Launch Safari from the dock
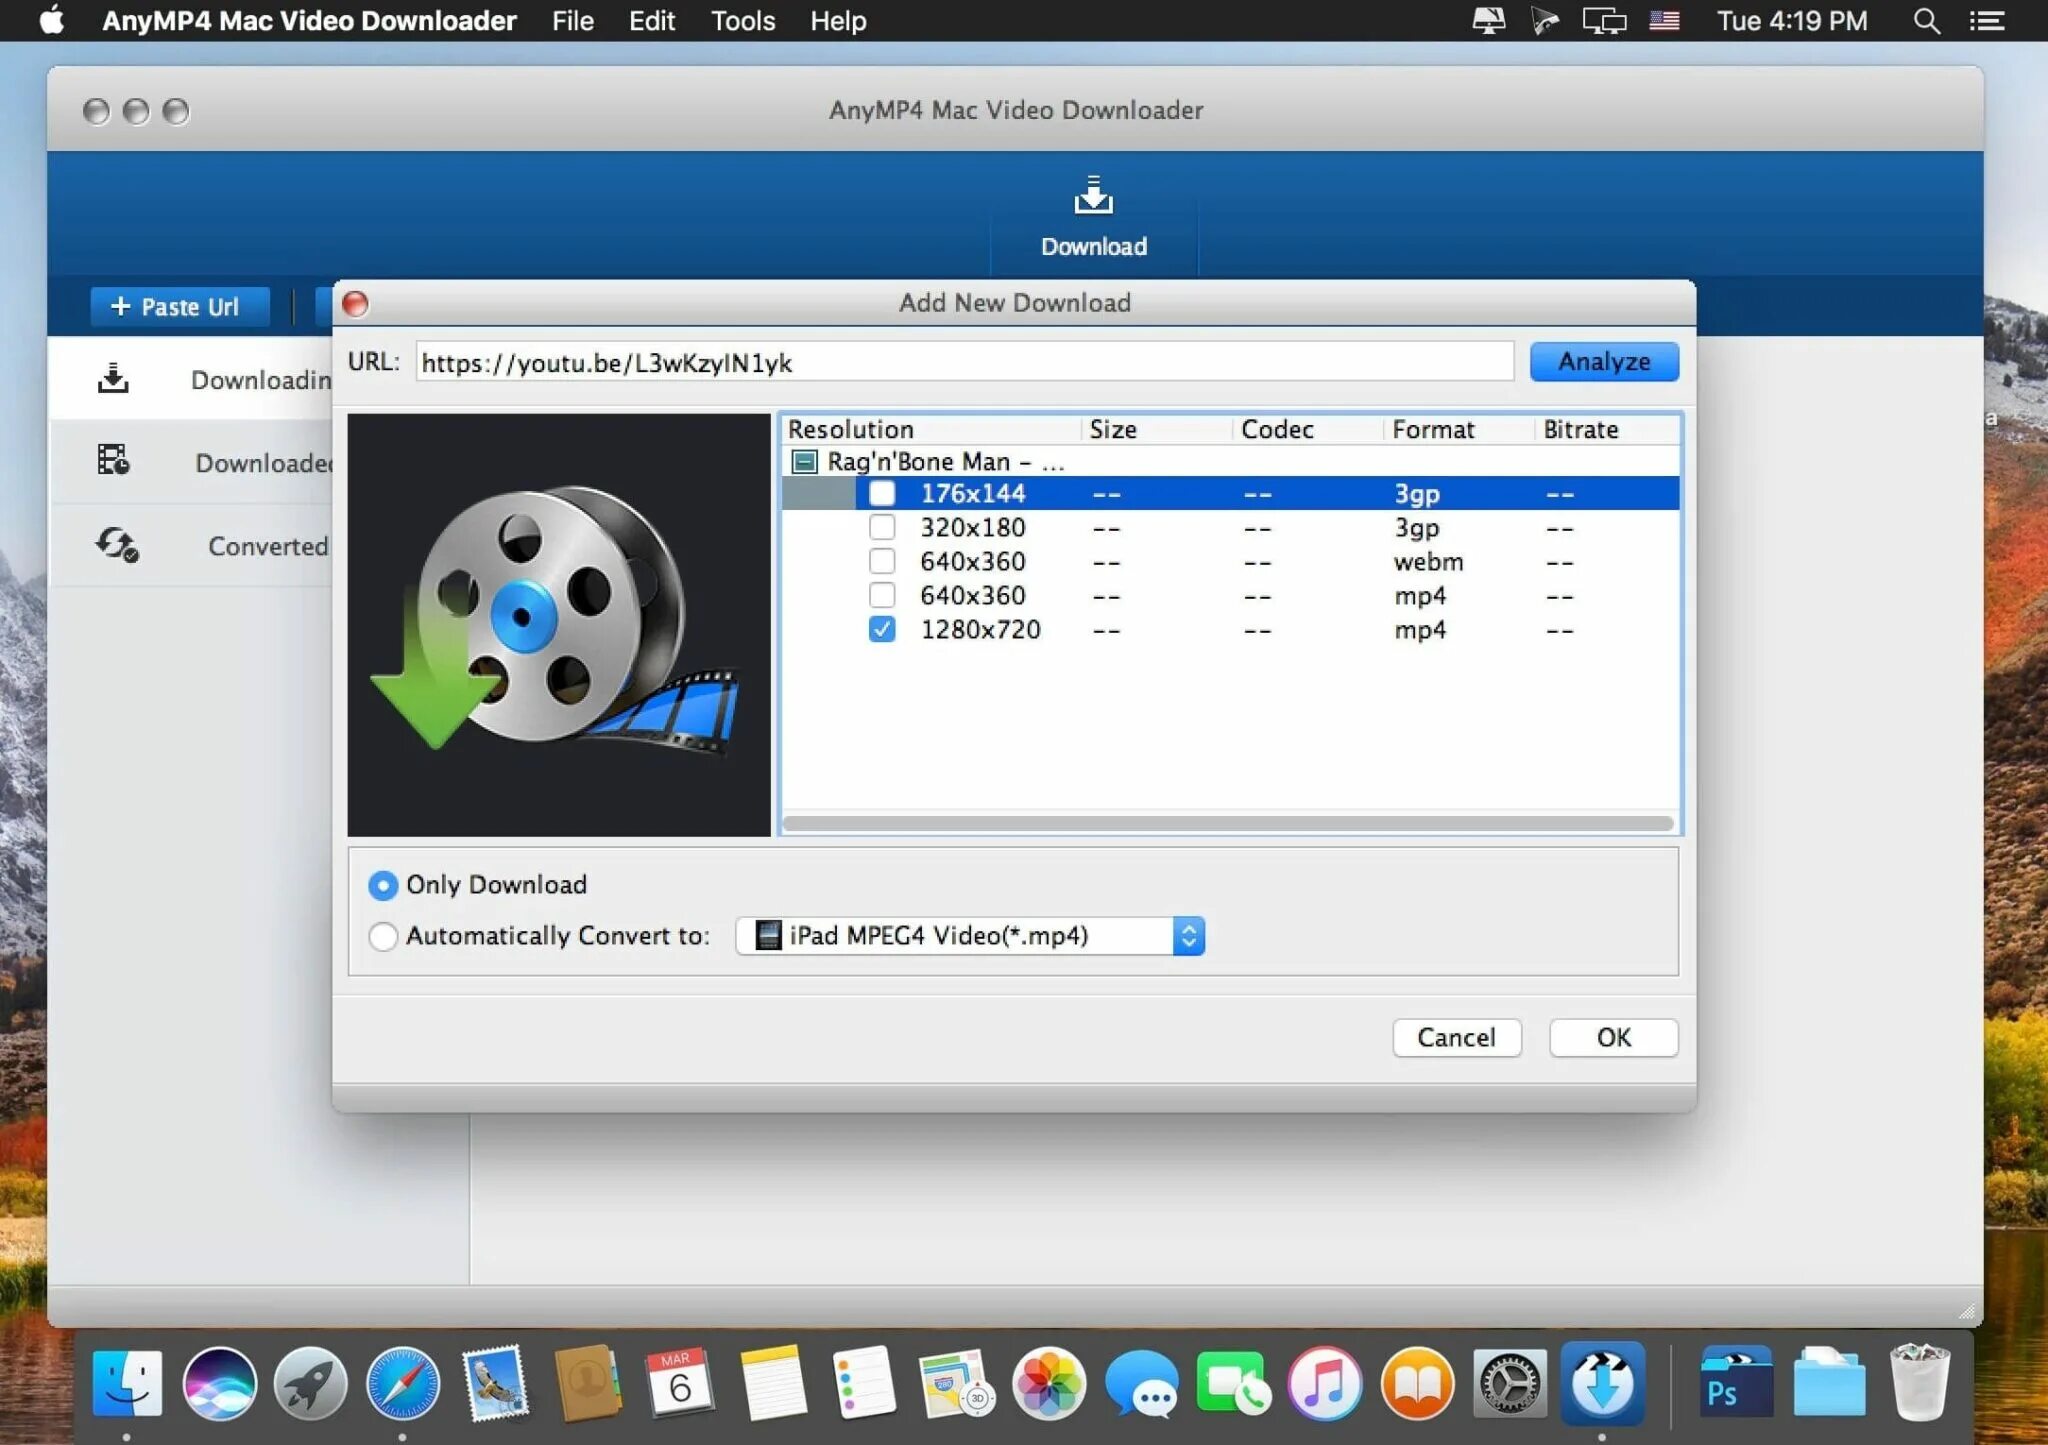 (402, 1385)
